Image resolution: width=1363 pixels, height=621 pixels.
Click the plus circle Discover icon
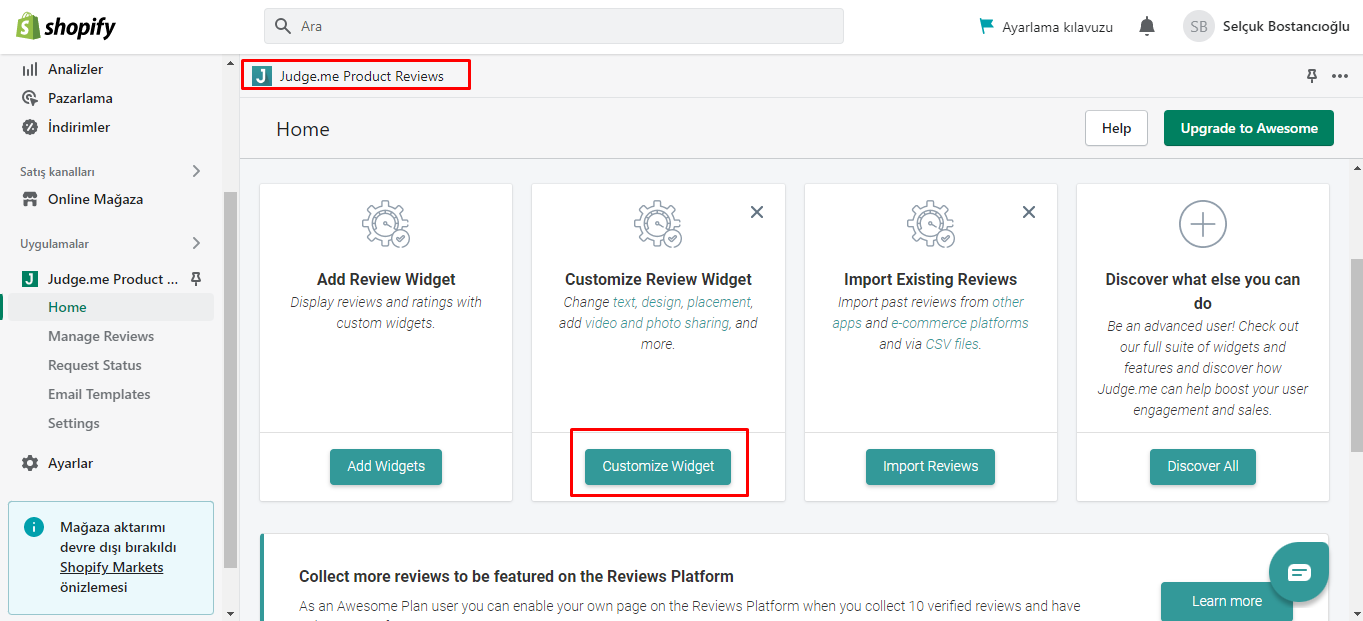1203,224
